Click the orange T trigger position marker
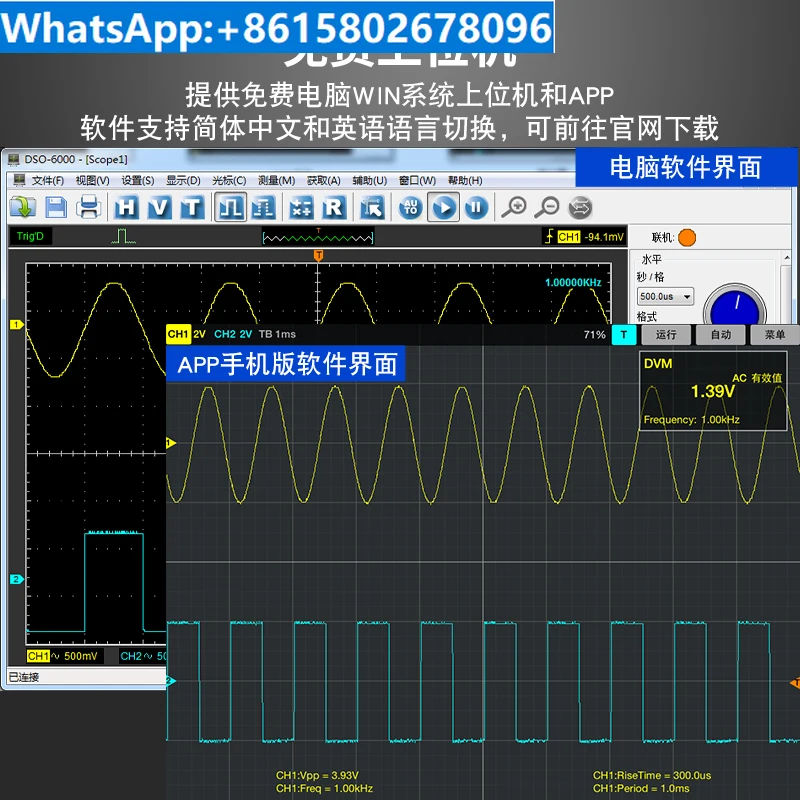 318,255
